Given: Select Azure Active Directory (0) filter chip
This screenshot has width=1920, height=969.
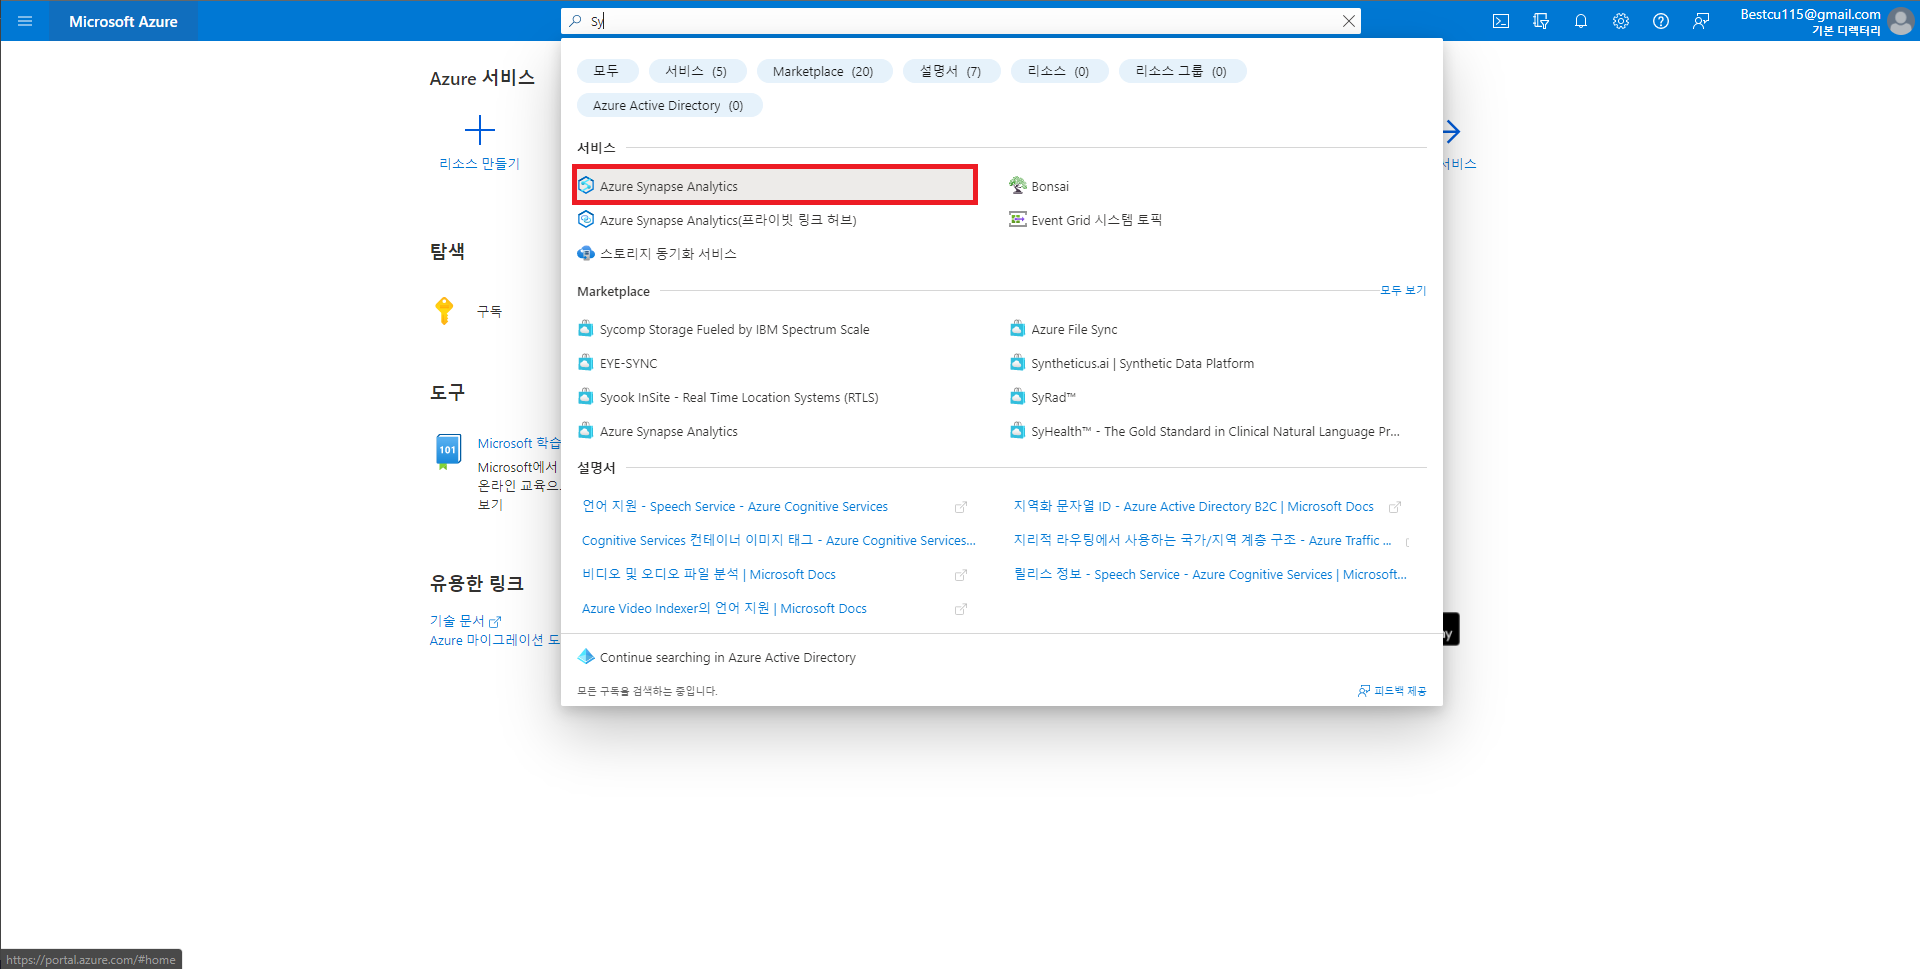Looking at the screenshot, I should click(669, 105).
